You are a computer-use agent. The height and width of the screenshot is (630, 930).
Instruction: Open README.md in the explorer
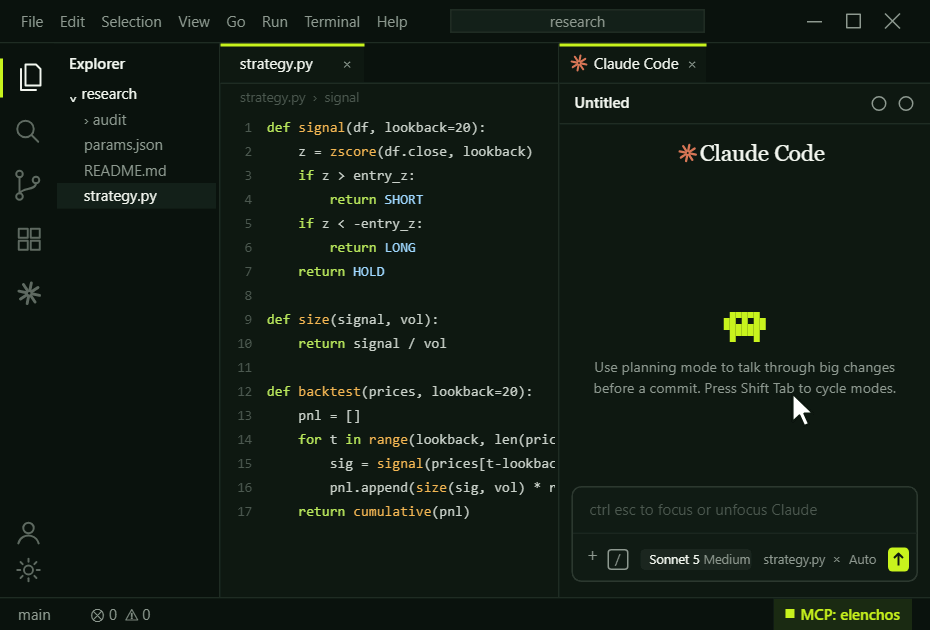[x=125, y=171]
